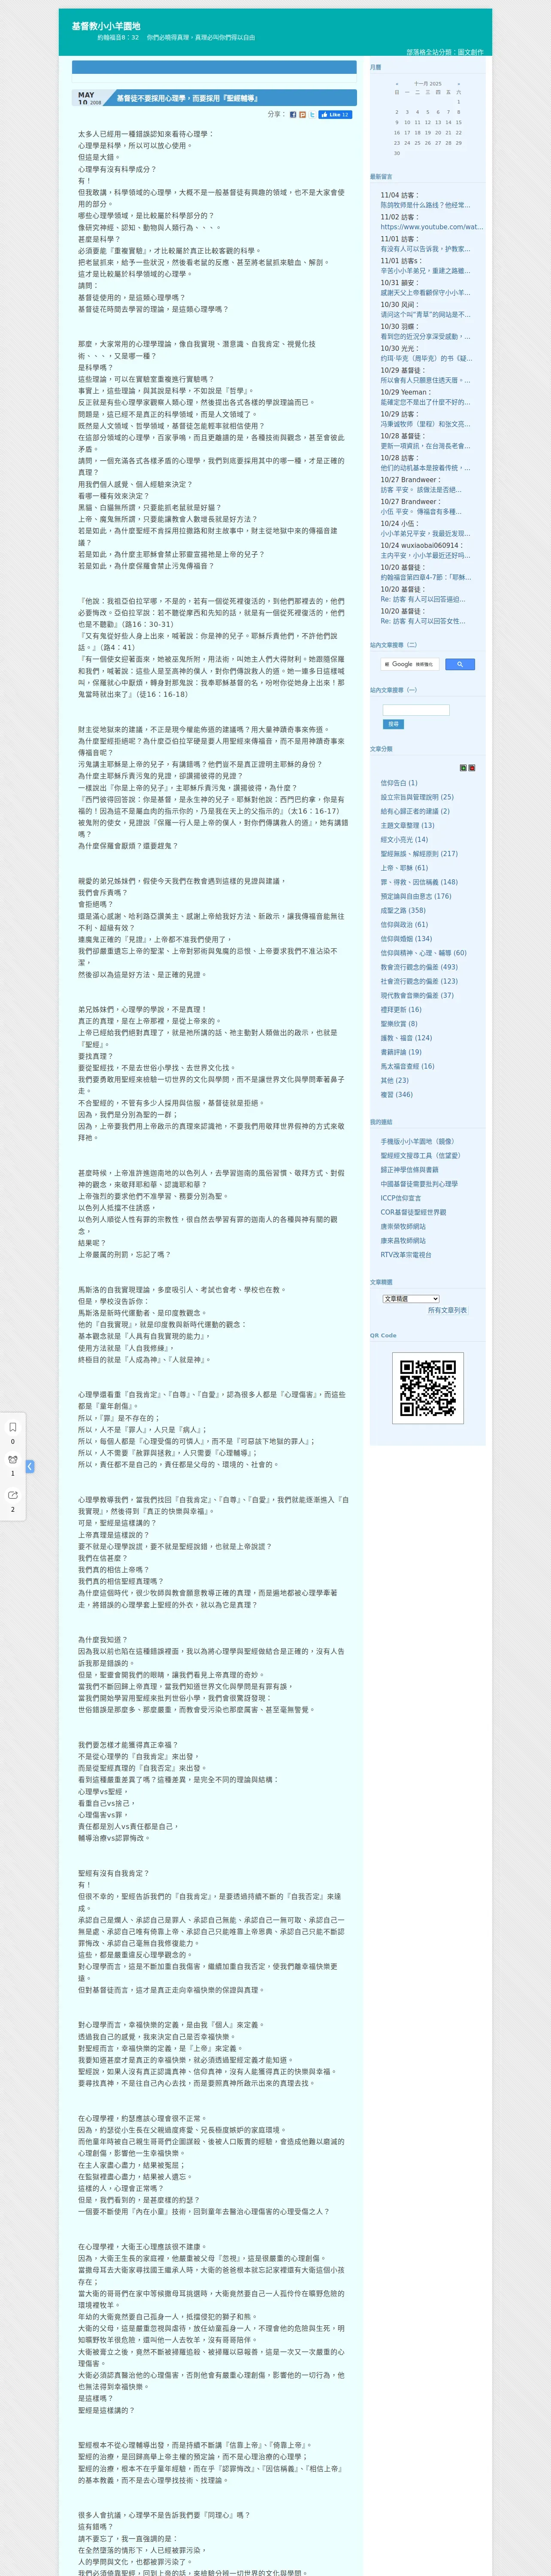Image resolution: width=551 pixels, height=2576 pixels.
Task: Open 中國基督徒需要批判心理學 link
Action: click(419, 1184)
